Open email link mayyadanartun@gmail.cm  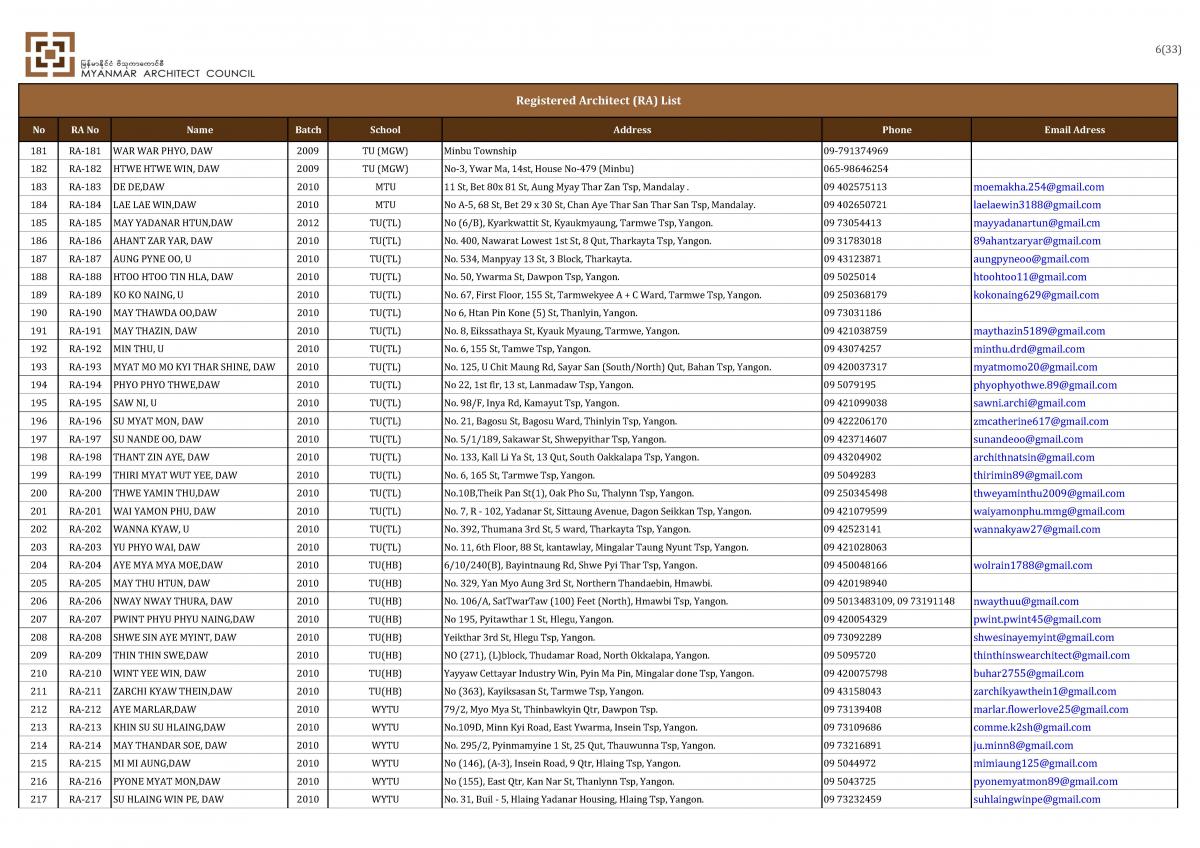pos(1036,223)
